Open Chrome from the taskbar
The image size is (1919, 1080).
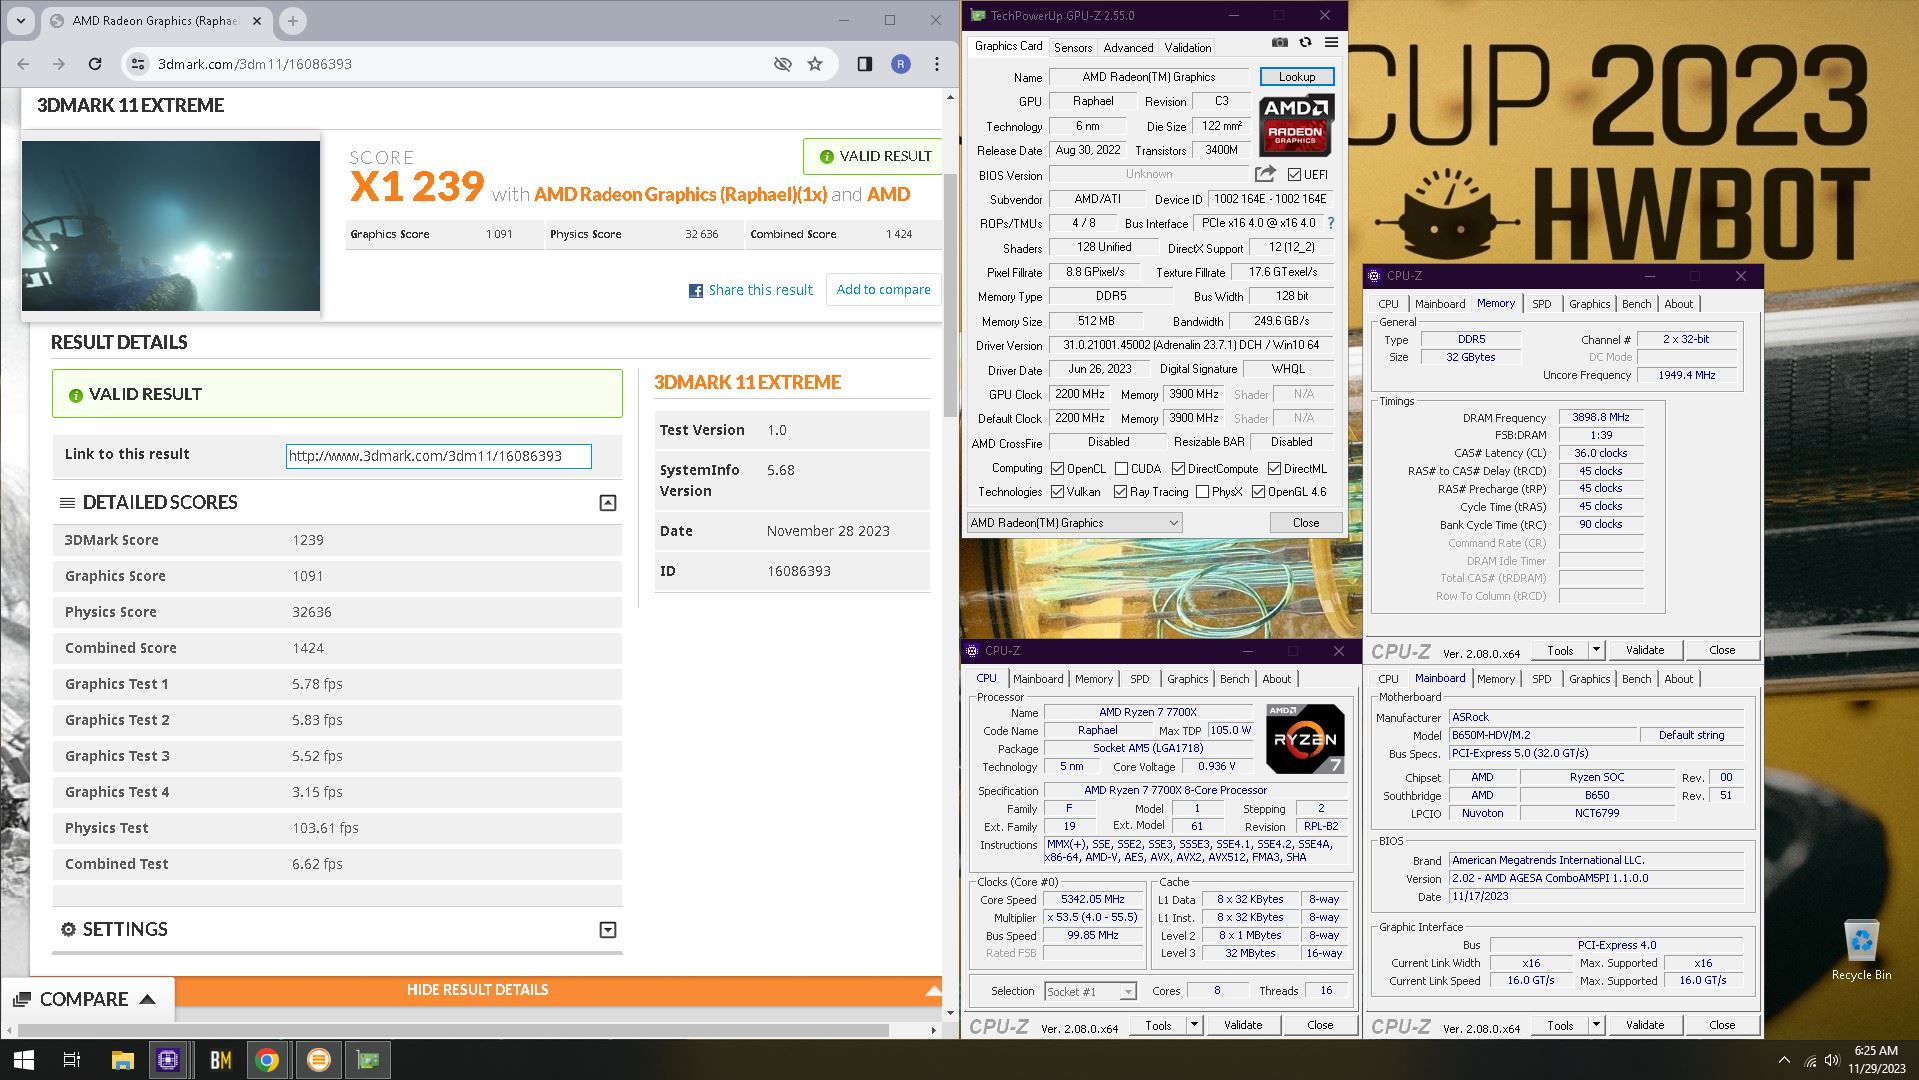click(267, 1060)
